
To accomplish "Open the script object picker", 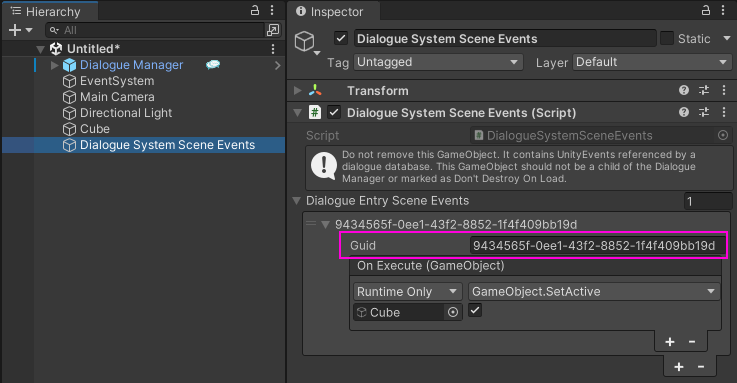I will (723, 136).
